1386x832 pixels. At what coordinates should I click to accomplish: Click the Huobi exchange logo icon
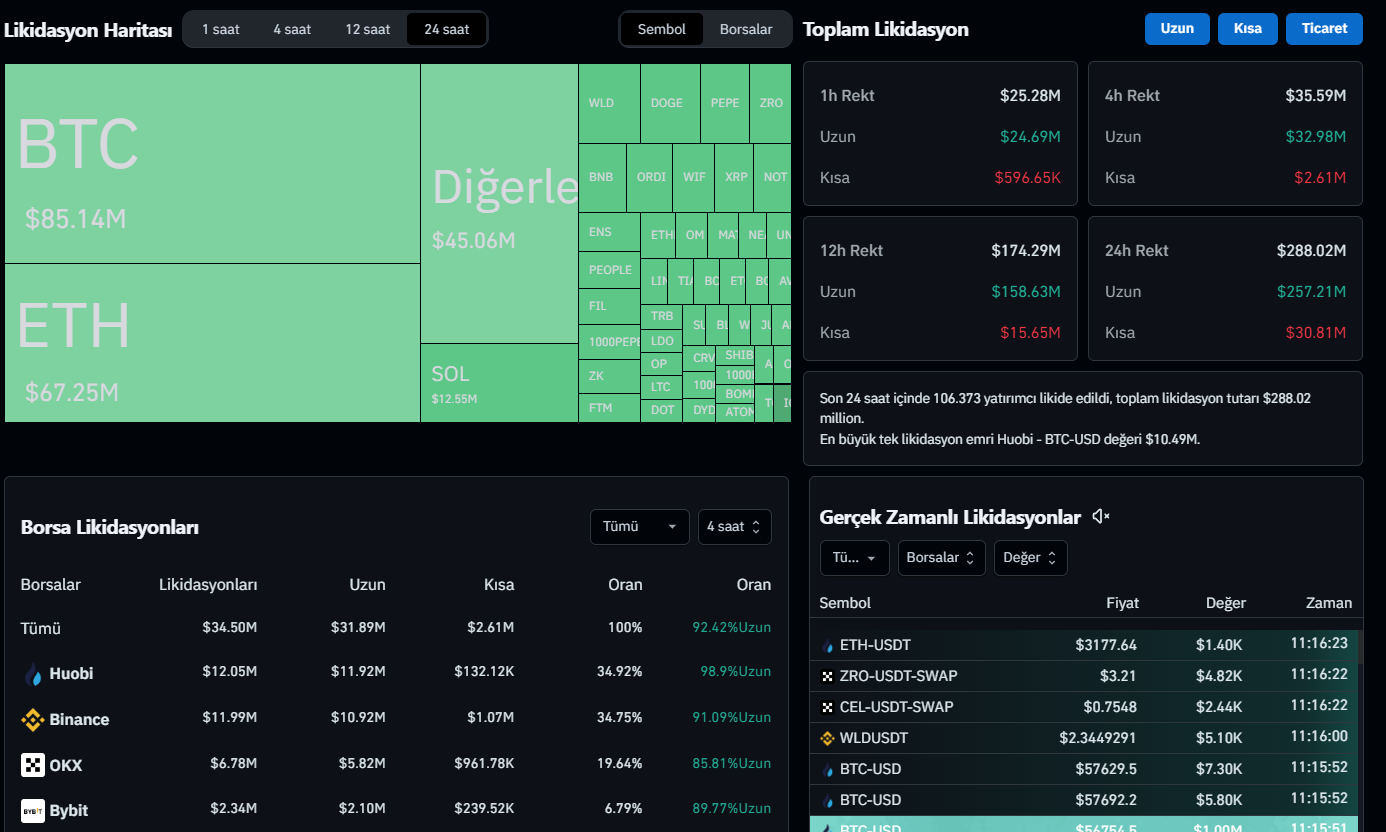pyautogui.click(x=33, y=674)
